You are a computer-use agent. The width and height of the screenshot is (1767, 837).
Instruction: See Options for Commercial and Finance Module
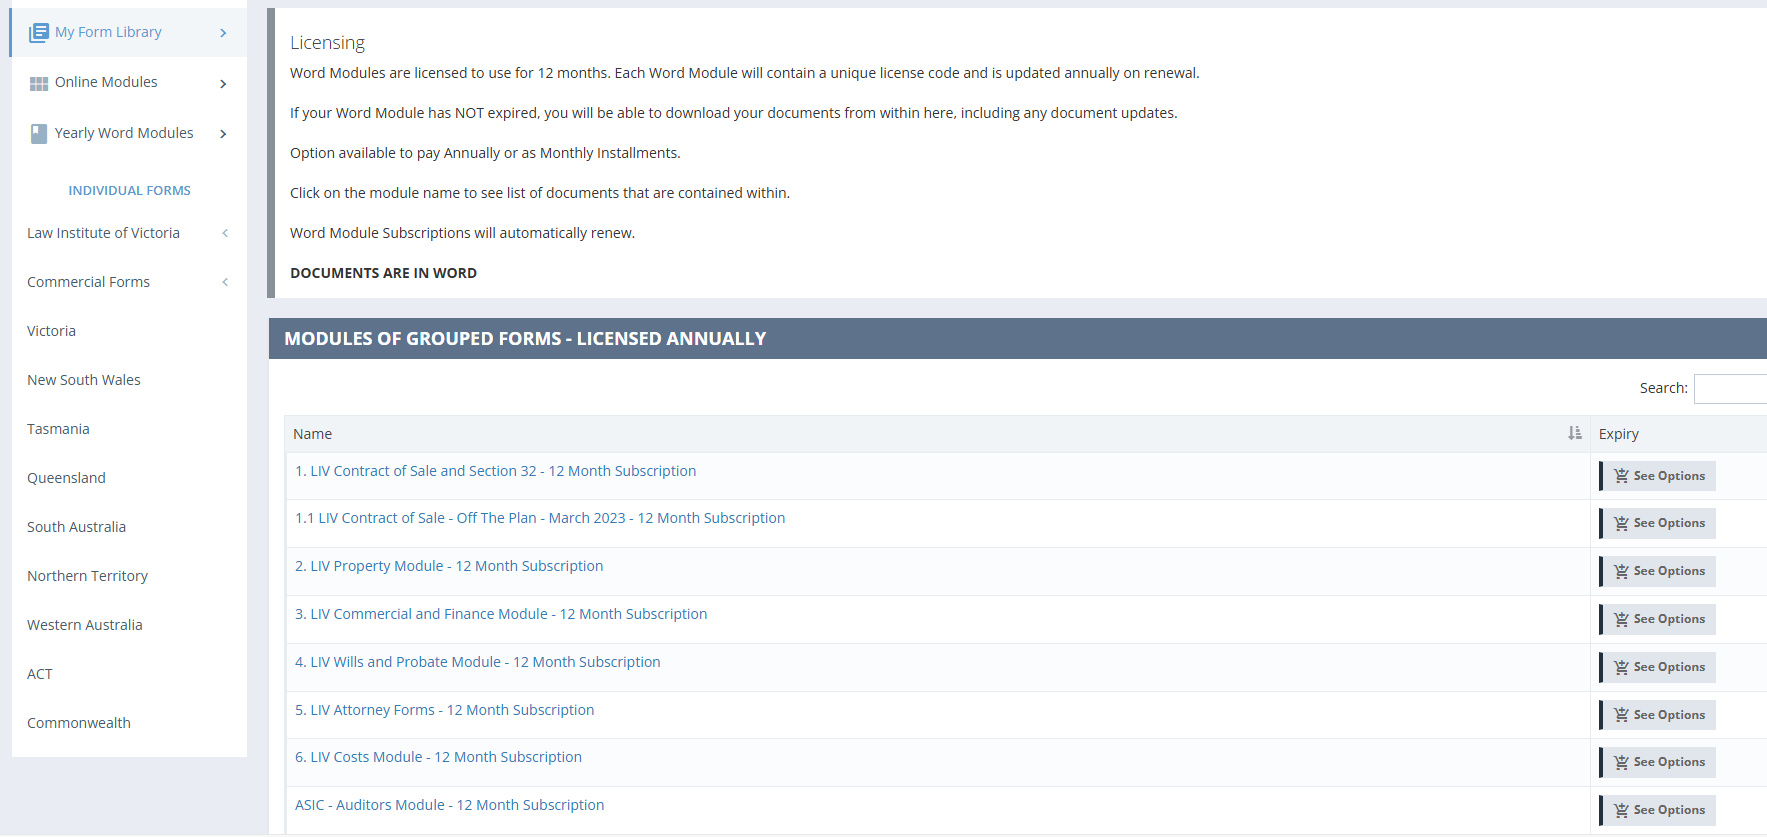[x=1658, y=619]
